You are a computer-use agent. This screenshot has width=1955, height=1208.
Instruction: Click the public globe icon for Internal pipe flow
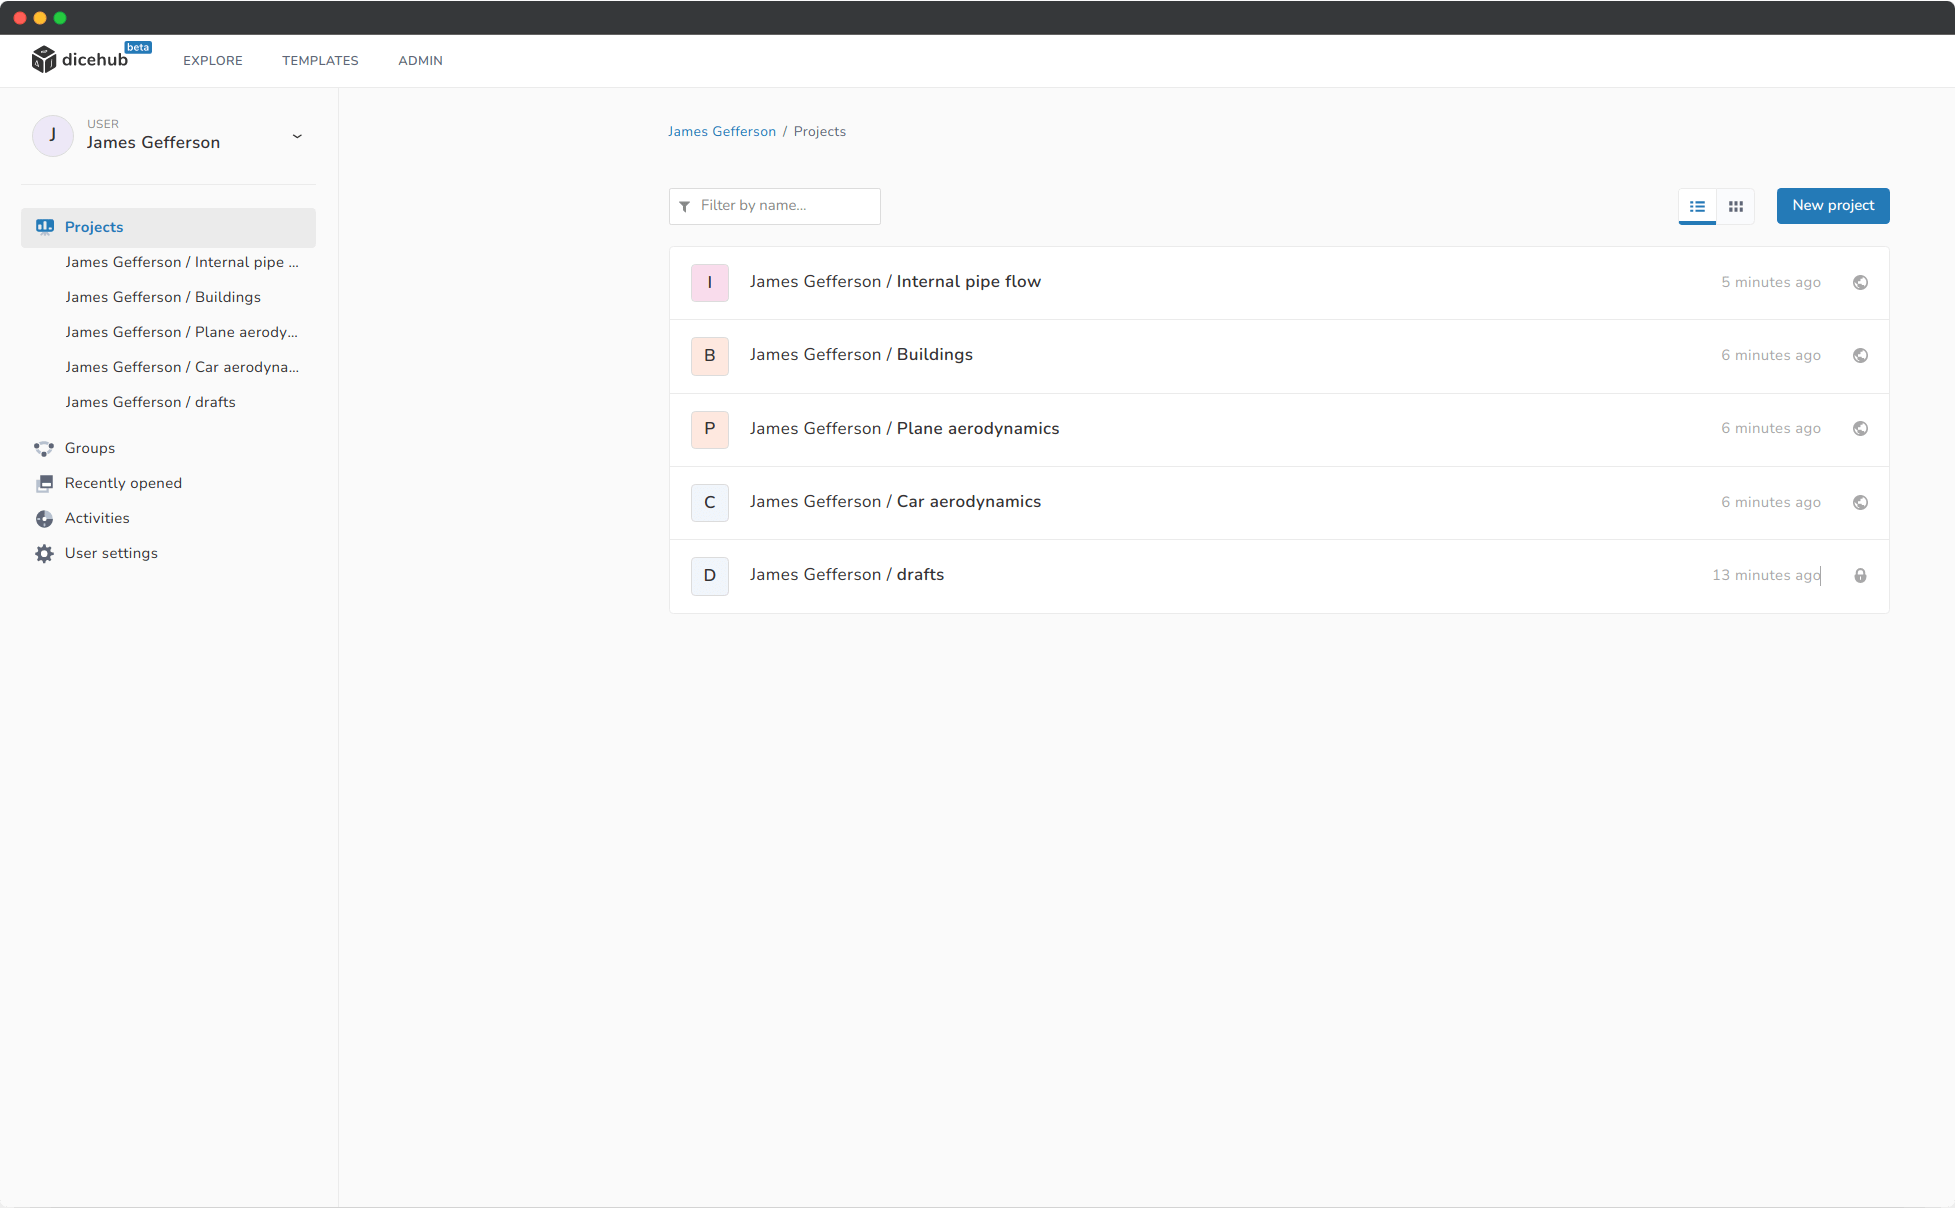pos(1860,283)
